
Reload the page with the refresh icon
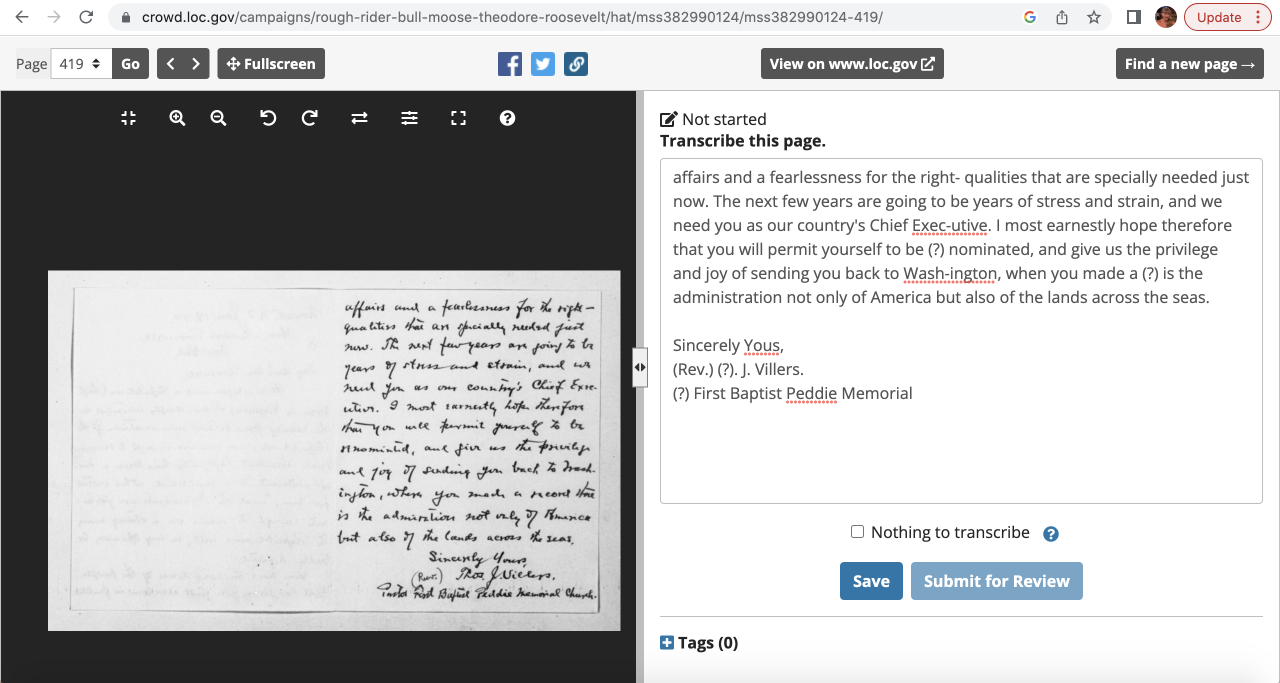[86, 17]
